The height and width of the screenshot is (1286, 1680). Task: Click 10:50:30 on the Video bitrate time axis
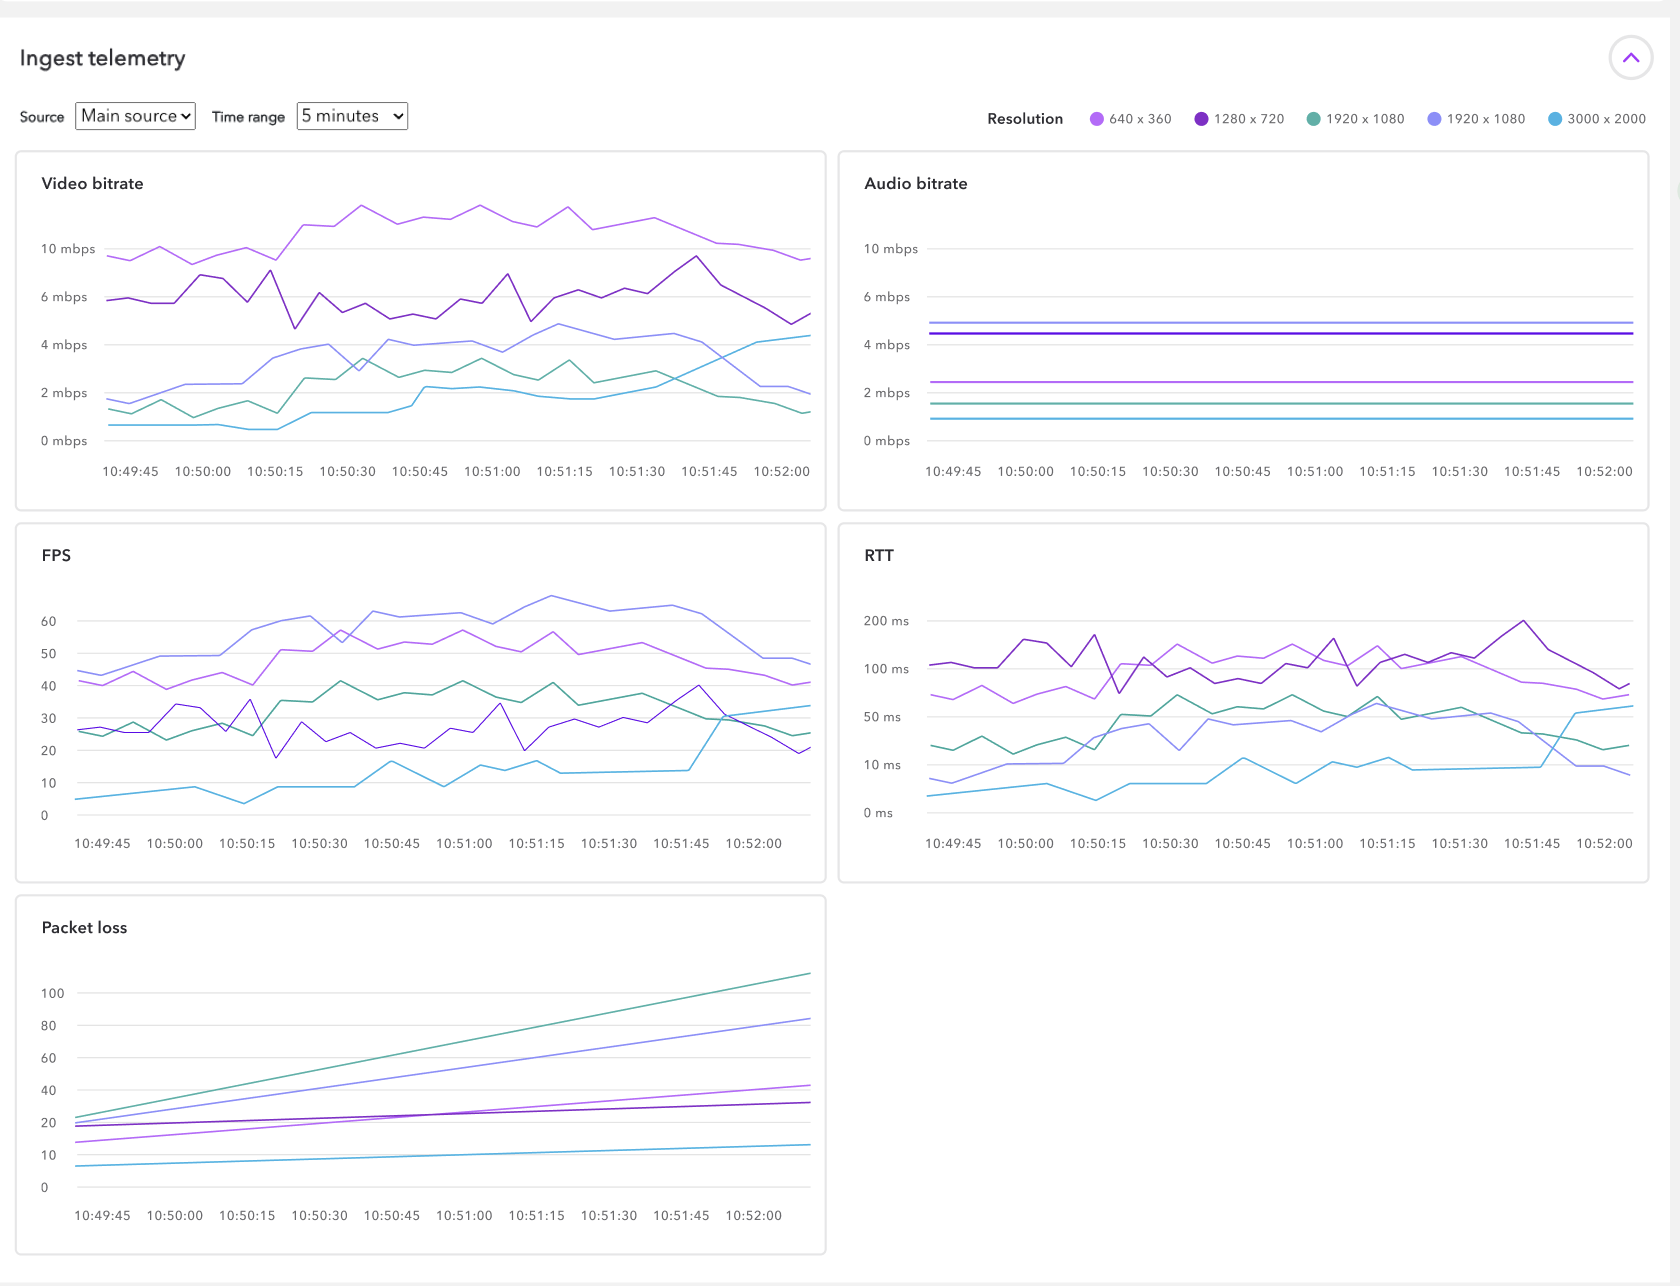[347, 472]
